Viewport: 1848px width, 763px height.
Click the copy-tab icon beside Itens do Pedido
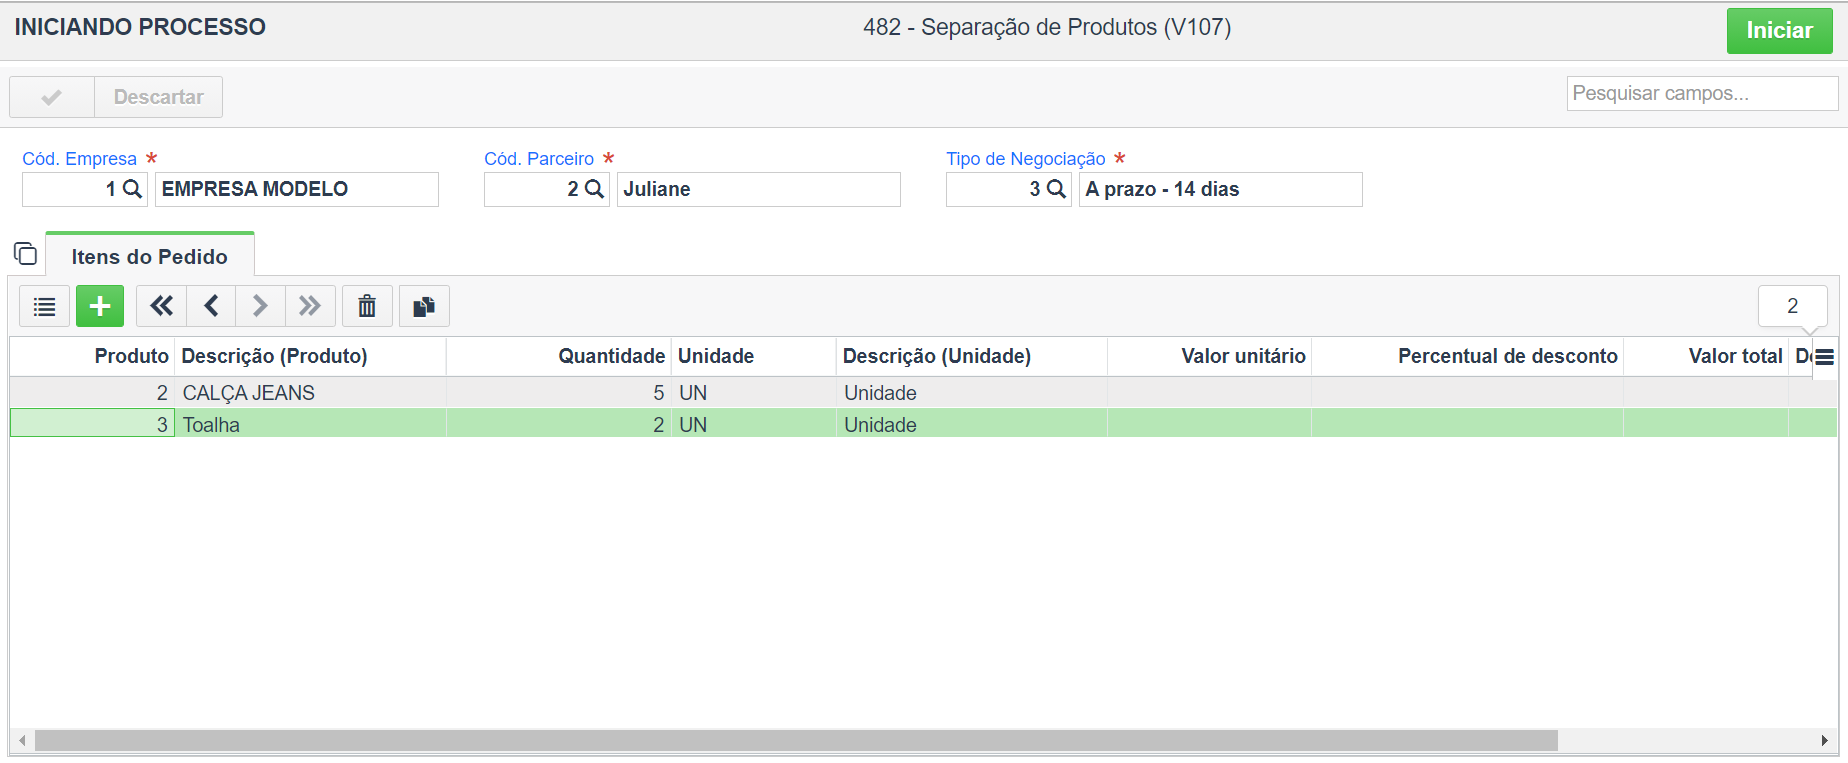point(25,254)
